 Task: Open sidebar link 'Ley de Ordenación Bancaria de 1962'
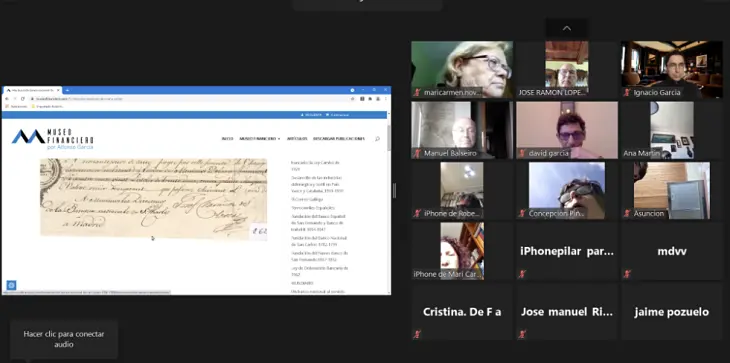[319, 271]
